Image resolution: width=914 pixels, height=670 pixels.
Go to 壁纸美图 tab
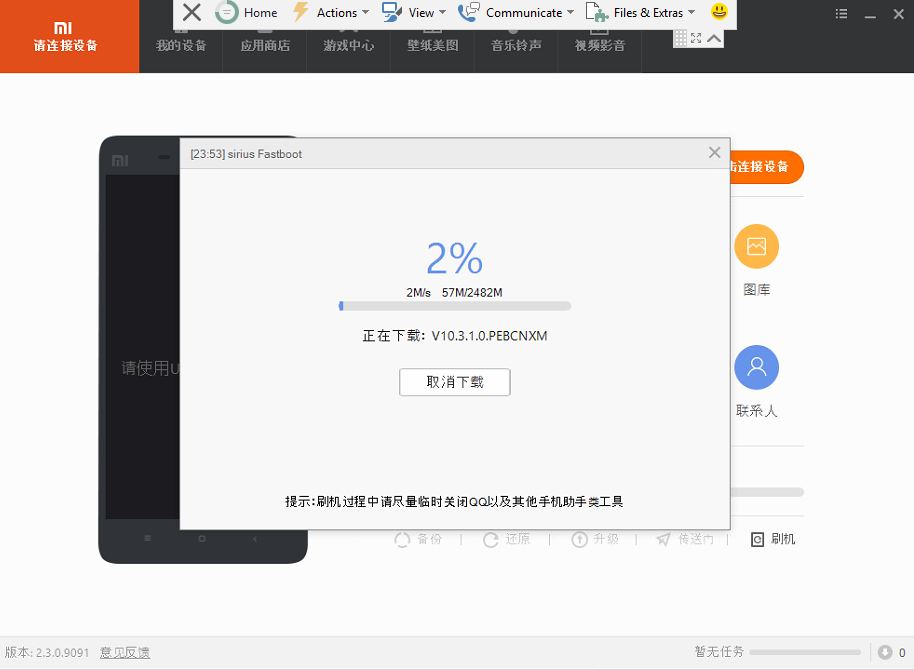pyautogui.click(x=433, y=45)
